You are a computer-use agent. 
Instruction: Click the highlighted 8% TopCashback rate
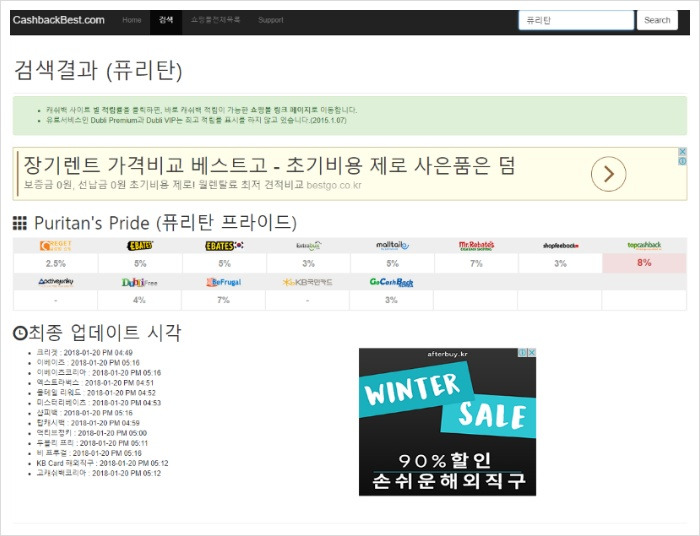644,263
